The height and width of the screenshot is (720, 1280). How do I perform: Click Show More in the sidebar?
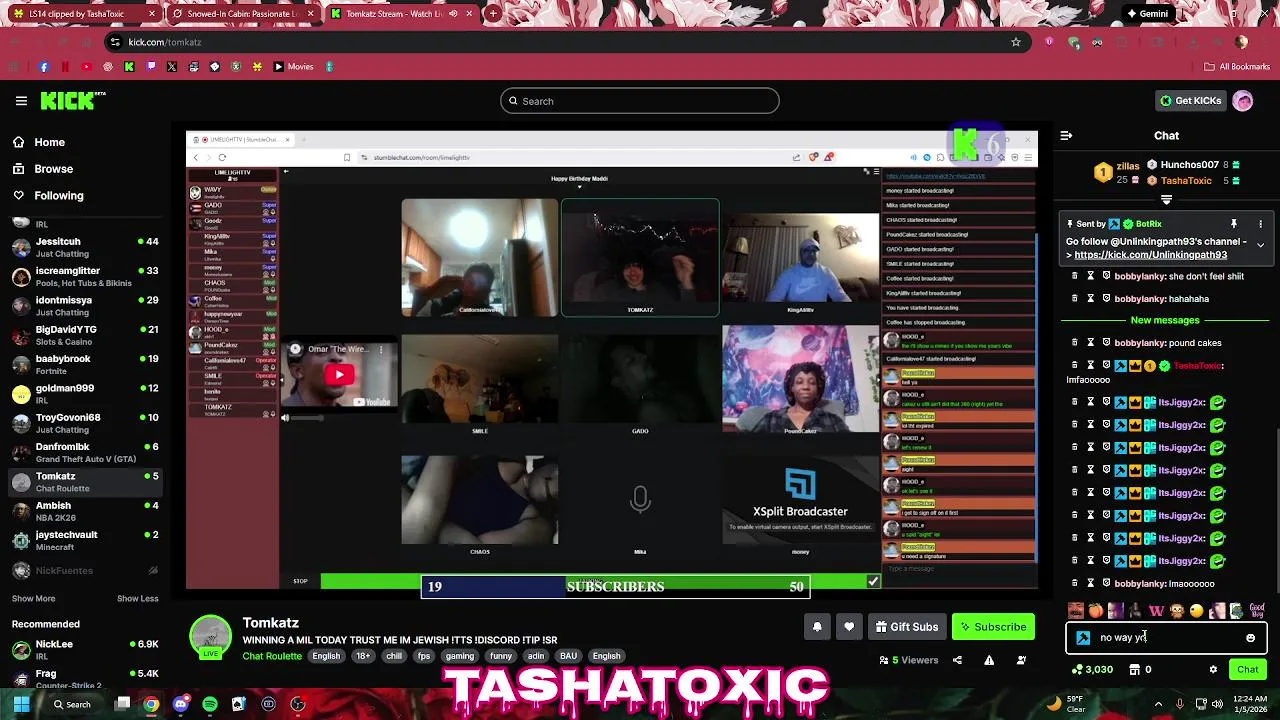tap(34, 598)
